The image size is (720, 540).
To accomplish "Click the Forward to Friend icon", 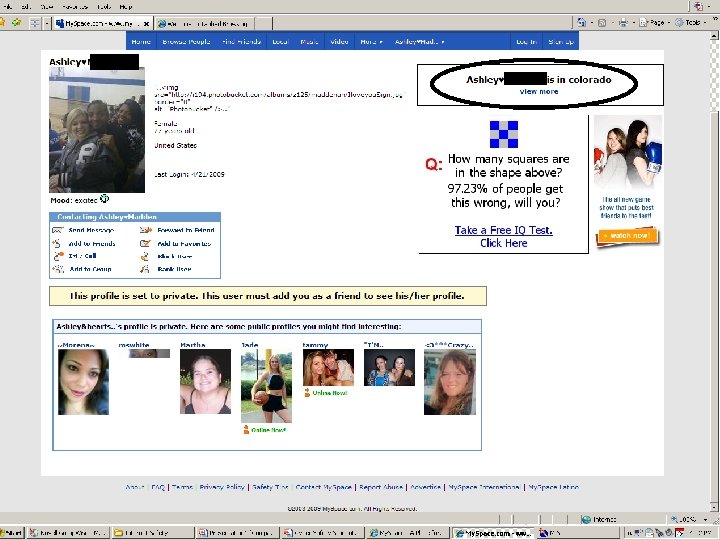I will click(146, 230).
